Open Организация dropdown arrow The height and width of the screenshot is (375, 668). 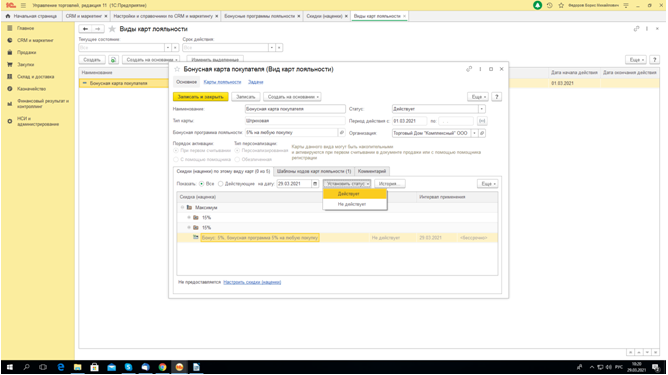(474, 133)
